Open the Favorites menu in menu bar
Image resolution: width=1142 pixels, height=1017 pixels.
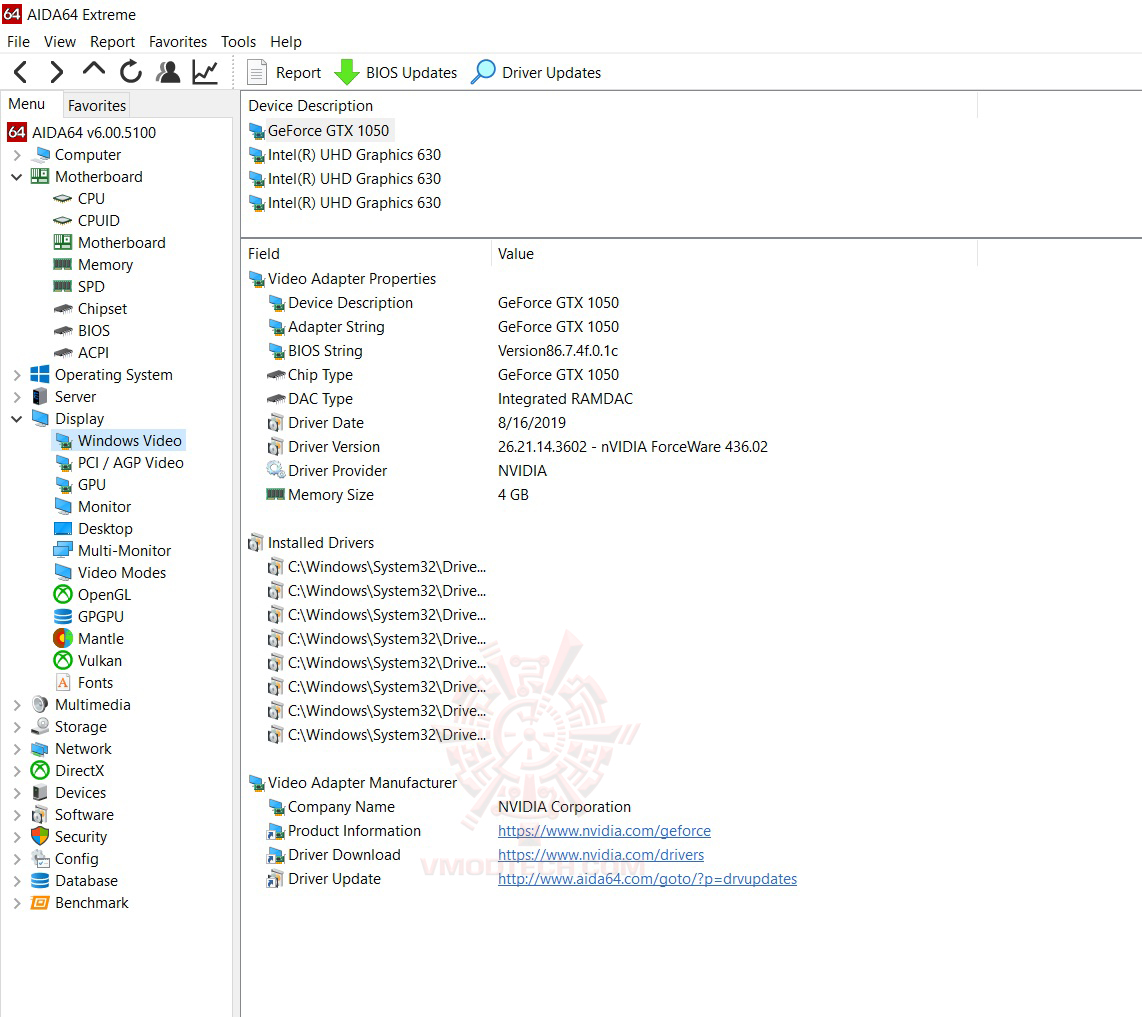(178, 42)
